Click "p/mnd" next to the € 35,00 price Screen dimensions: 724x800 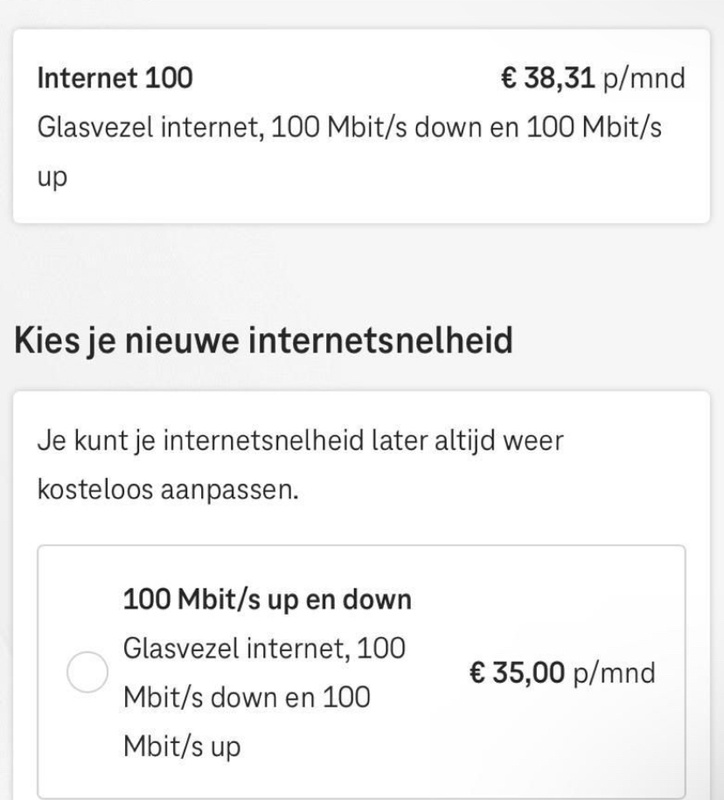(x=613, y=673)
